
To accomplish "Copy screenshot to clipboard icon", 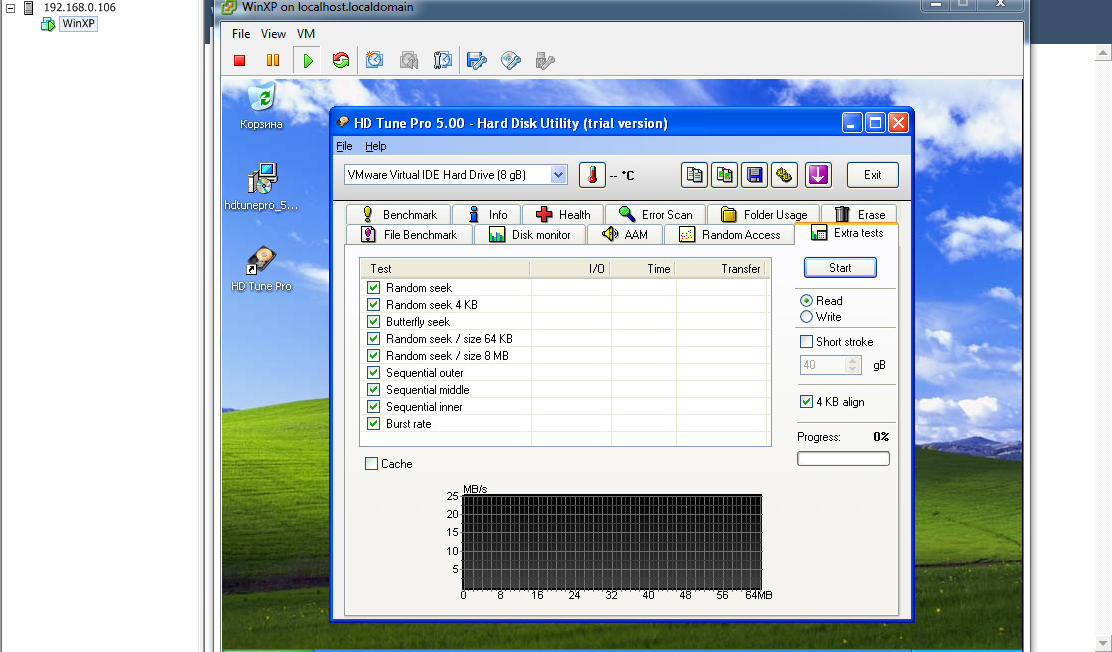I will pos(725,175).
